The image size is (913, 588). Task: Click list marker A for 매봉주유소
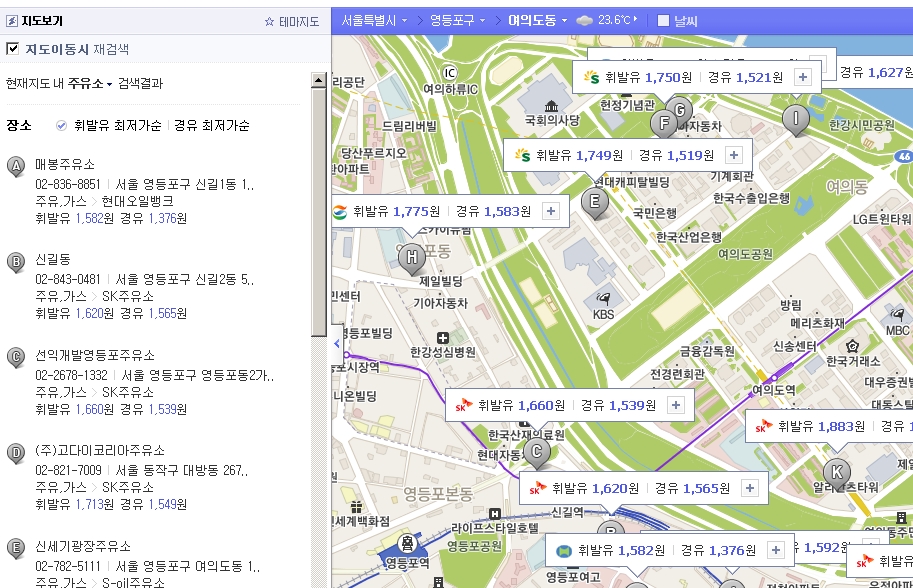(16, 167)
